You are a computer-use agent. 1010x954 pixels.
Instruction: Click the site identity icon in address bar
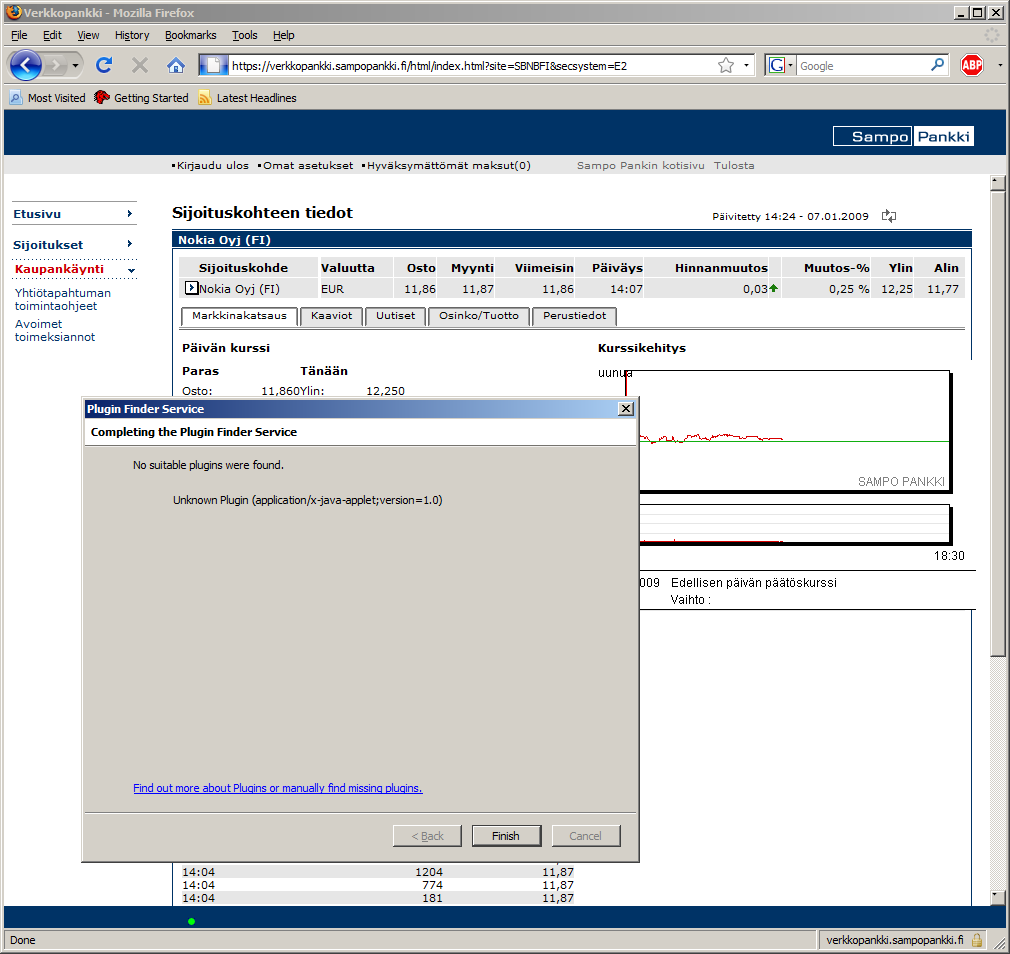[213, 65]
